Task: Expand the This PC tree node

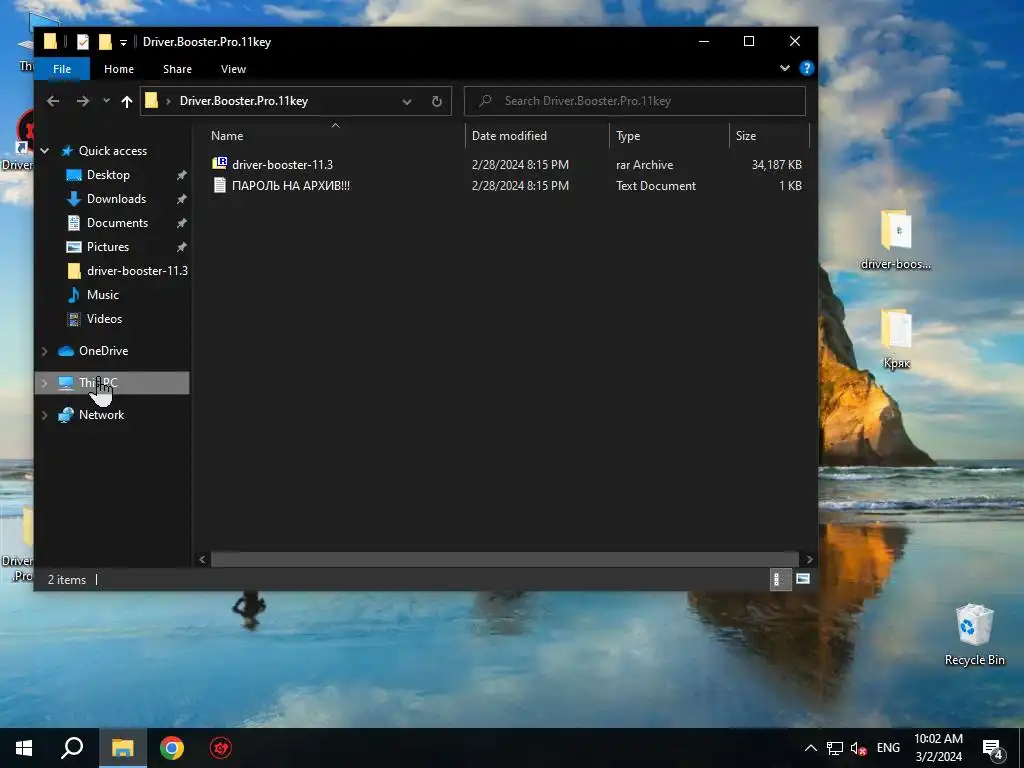Action: 44,383
